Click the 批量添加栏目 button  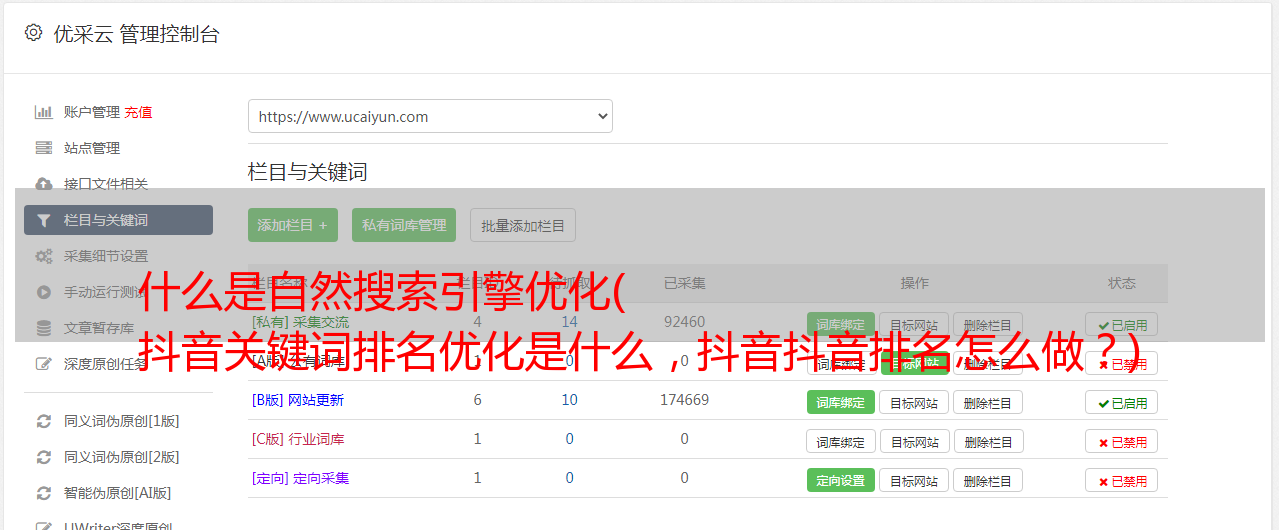click(x=523, y=225)
